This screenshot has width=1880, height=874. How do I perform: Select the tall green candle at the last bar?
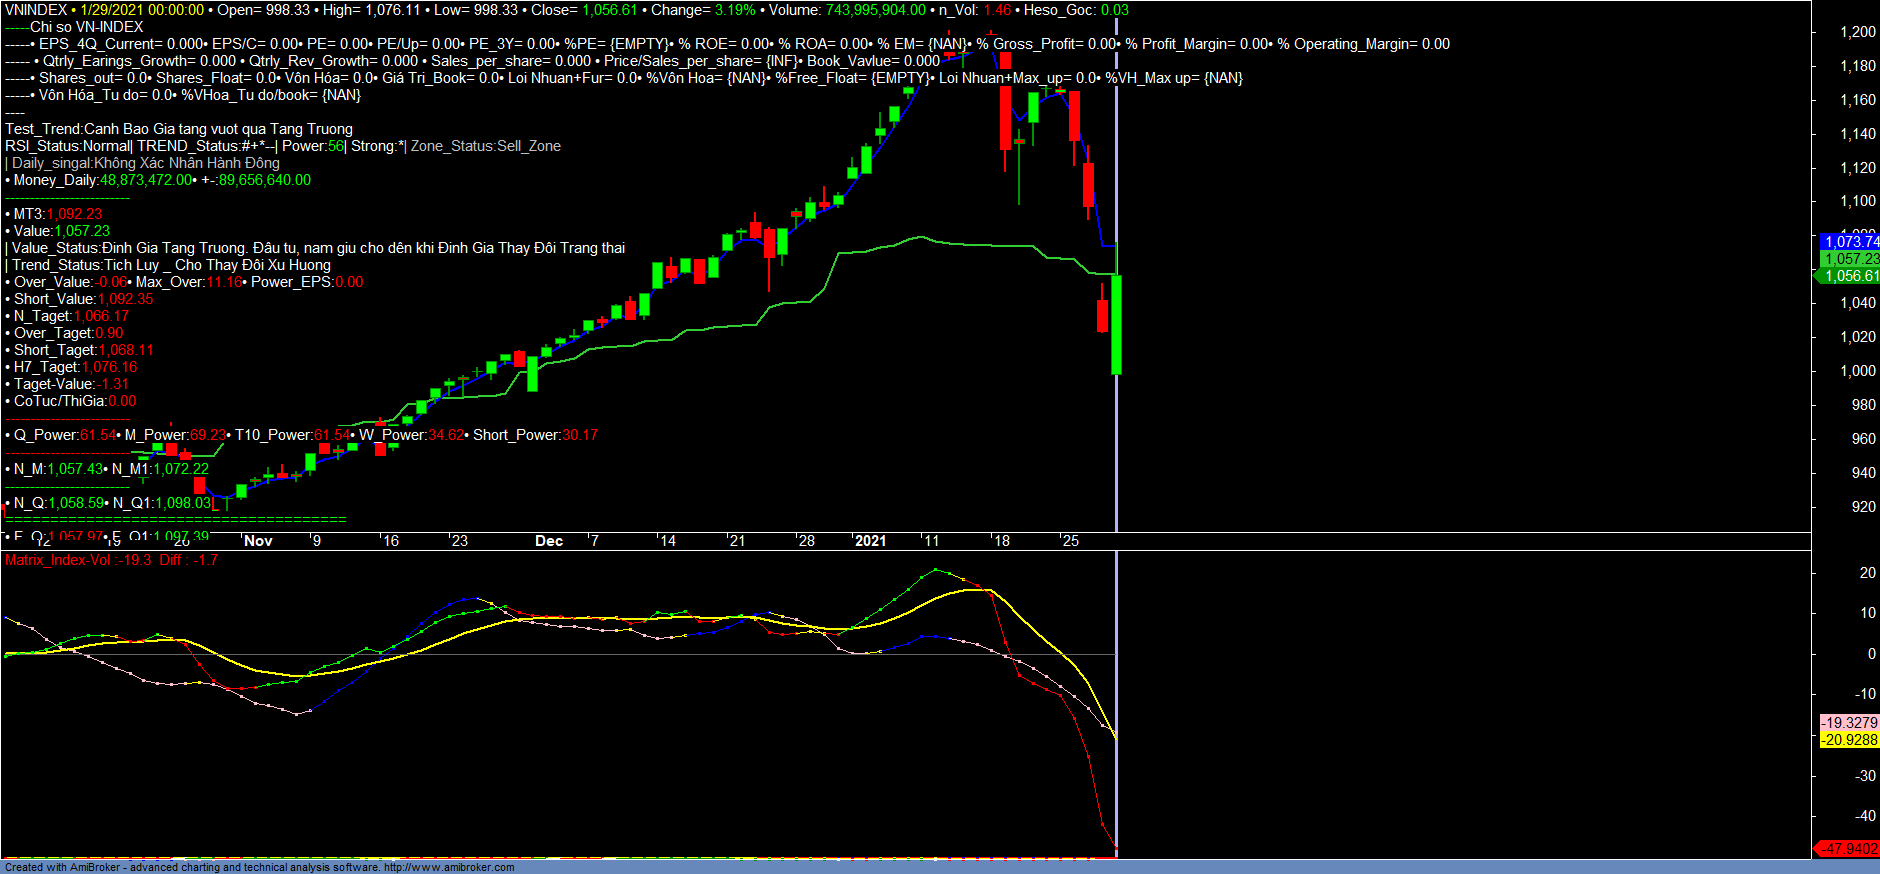point(1116,325)
